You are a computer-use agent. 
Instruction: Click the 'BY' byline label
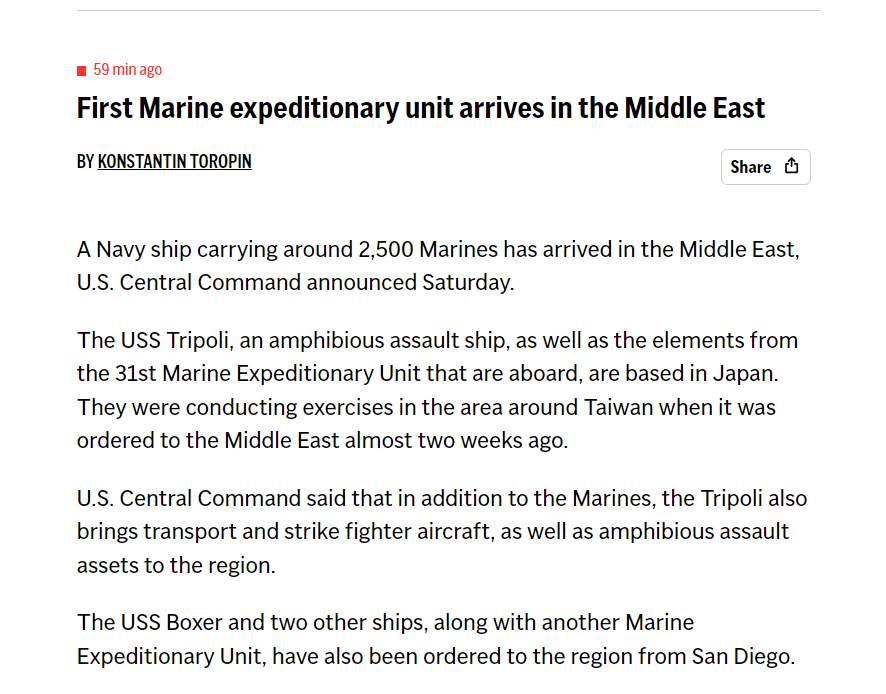click(85, 162)
